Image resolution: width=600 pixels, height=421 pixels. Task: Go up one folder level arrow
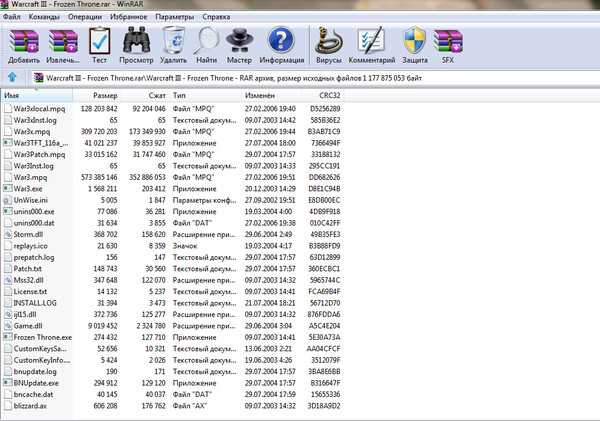click(x=12, y=77)
